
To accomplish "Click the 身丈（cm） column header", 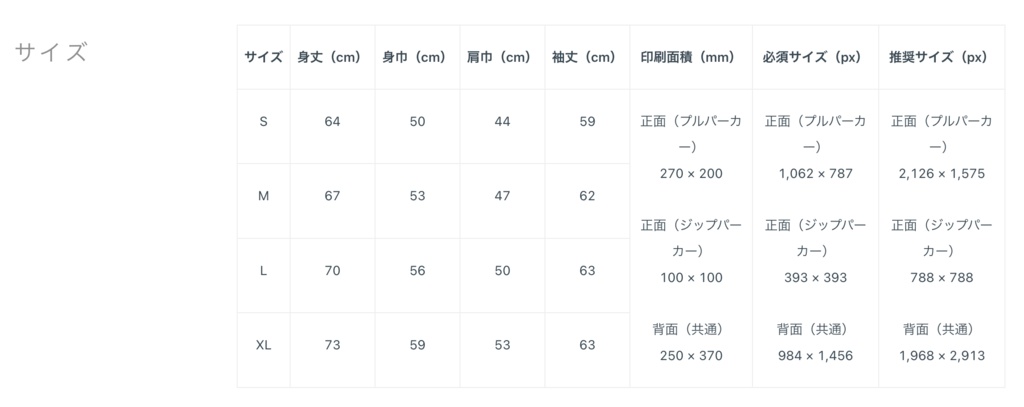I will coord(329,58).
